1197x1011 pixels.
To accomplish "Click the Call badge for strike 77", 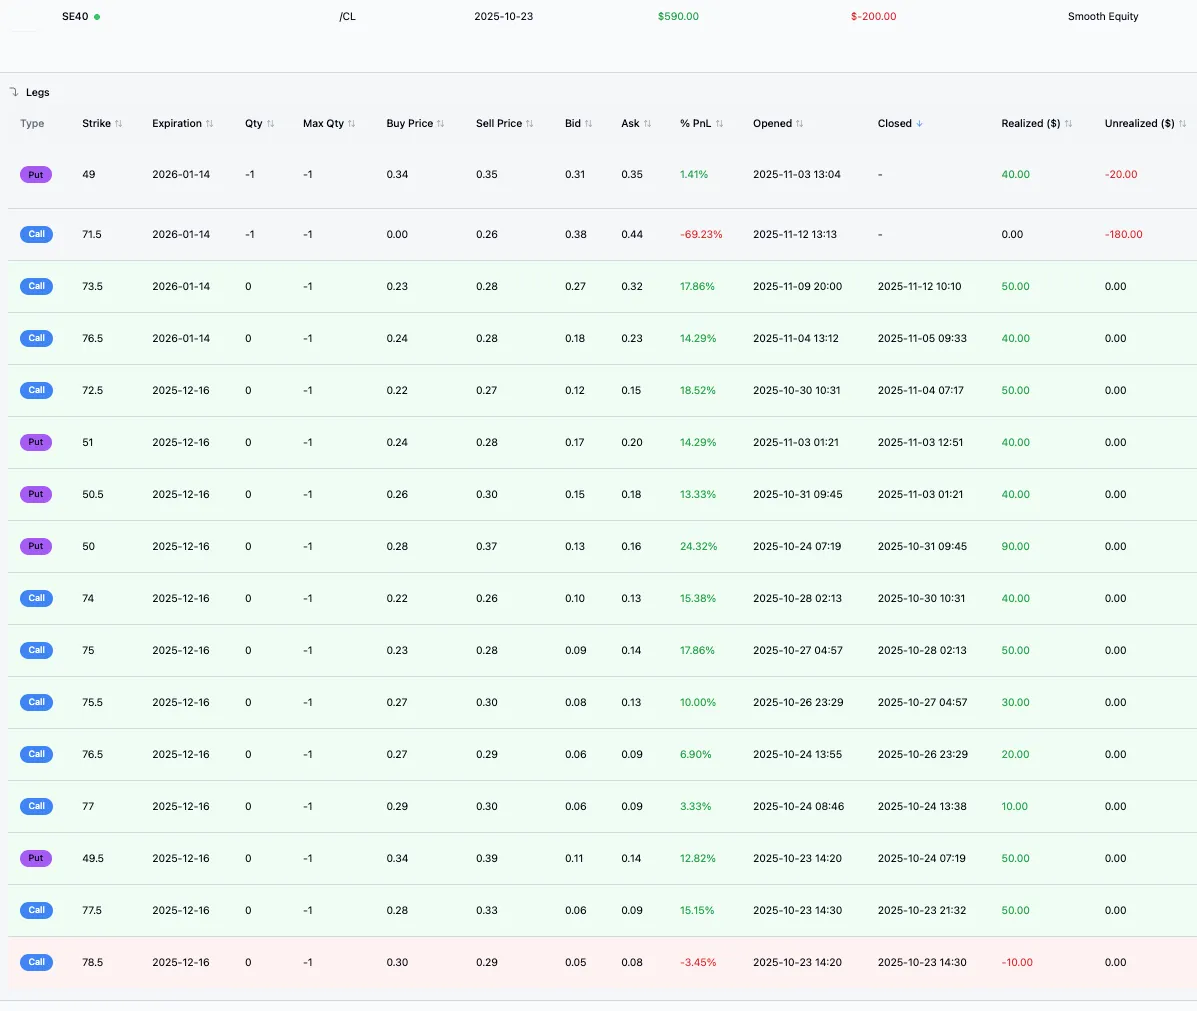I will pyautogui.click(x=37, y=806).
